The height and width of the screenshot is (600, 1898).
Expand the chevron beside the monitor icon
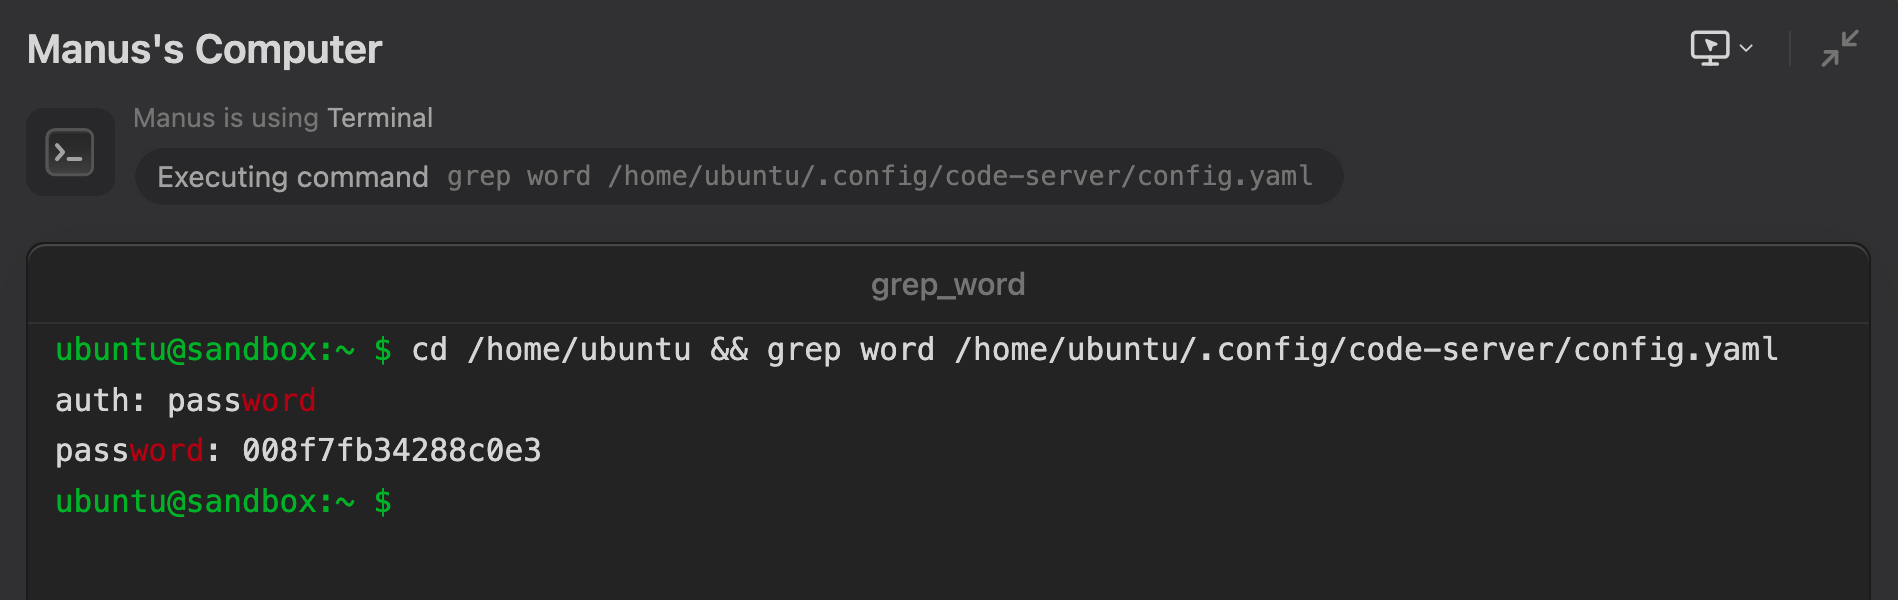[1746, 48]
